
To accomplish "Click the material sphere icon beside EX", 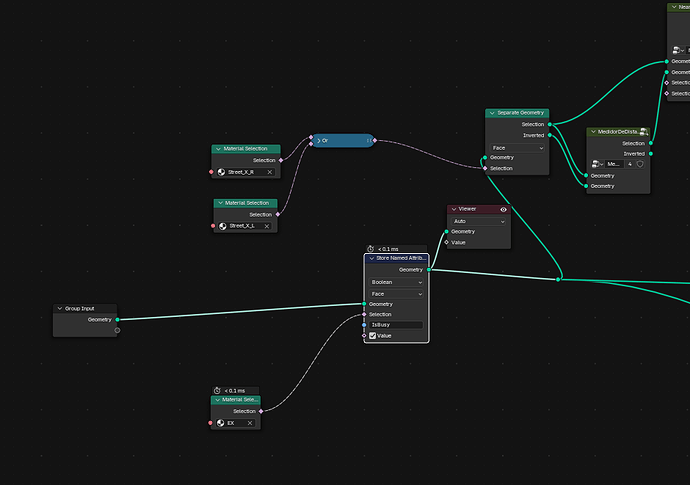I will point(221,423).
